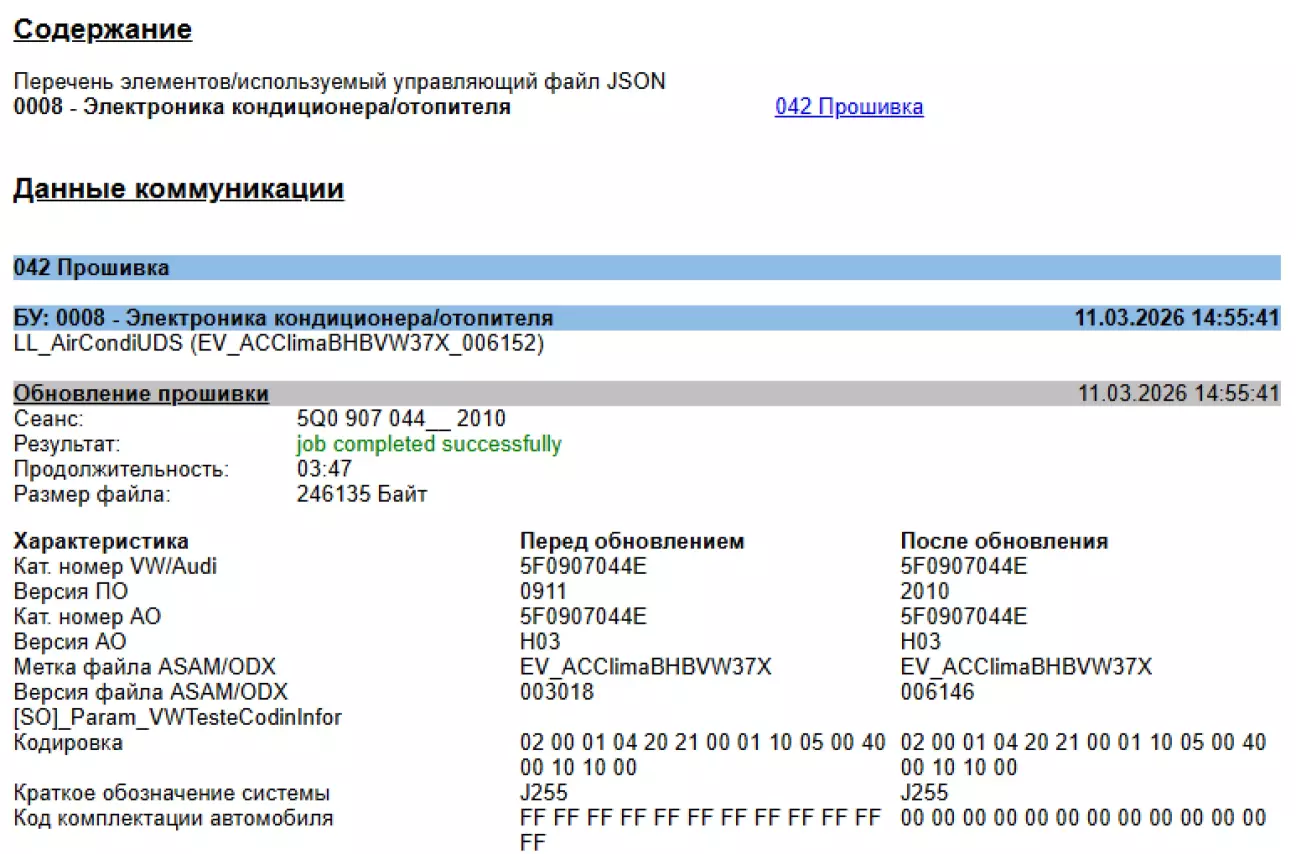Image resolution: width=1296 pixels, height=854 pixels.
Task: Select the green "job completed successfully" result
Action: point(429,444)
